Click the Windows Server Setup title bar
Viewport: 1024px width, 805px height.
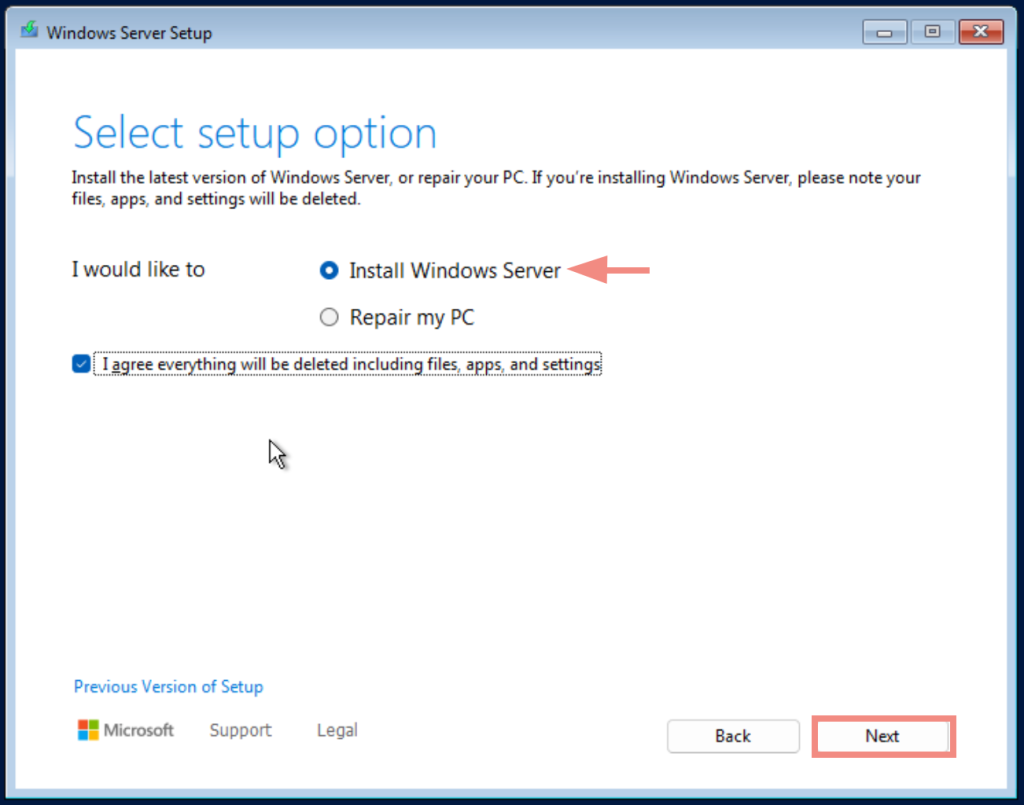[500, 31]
